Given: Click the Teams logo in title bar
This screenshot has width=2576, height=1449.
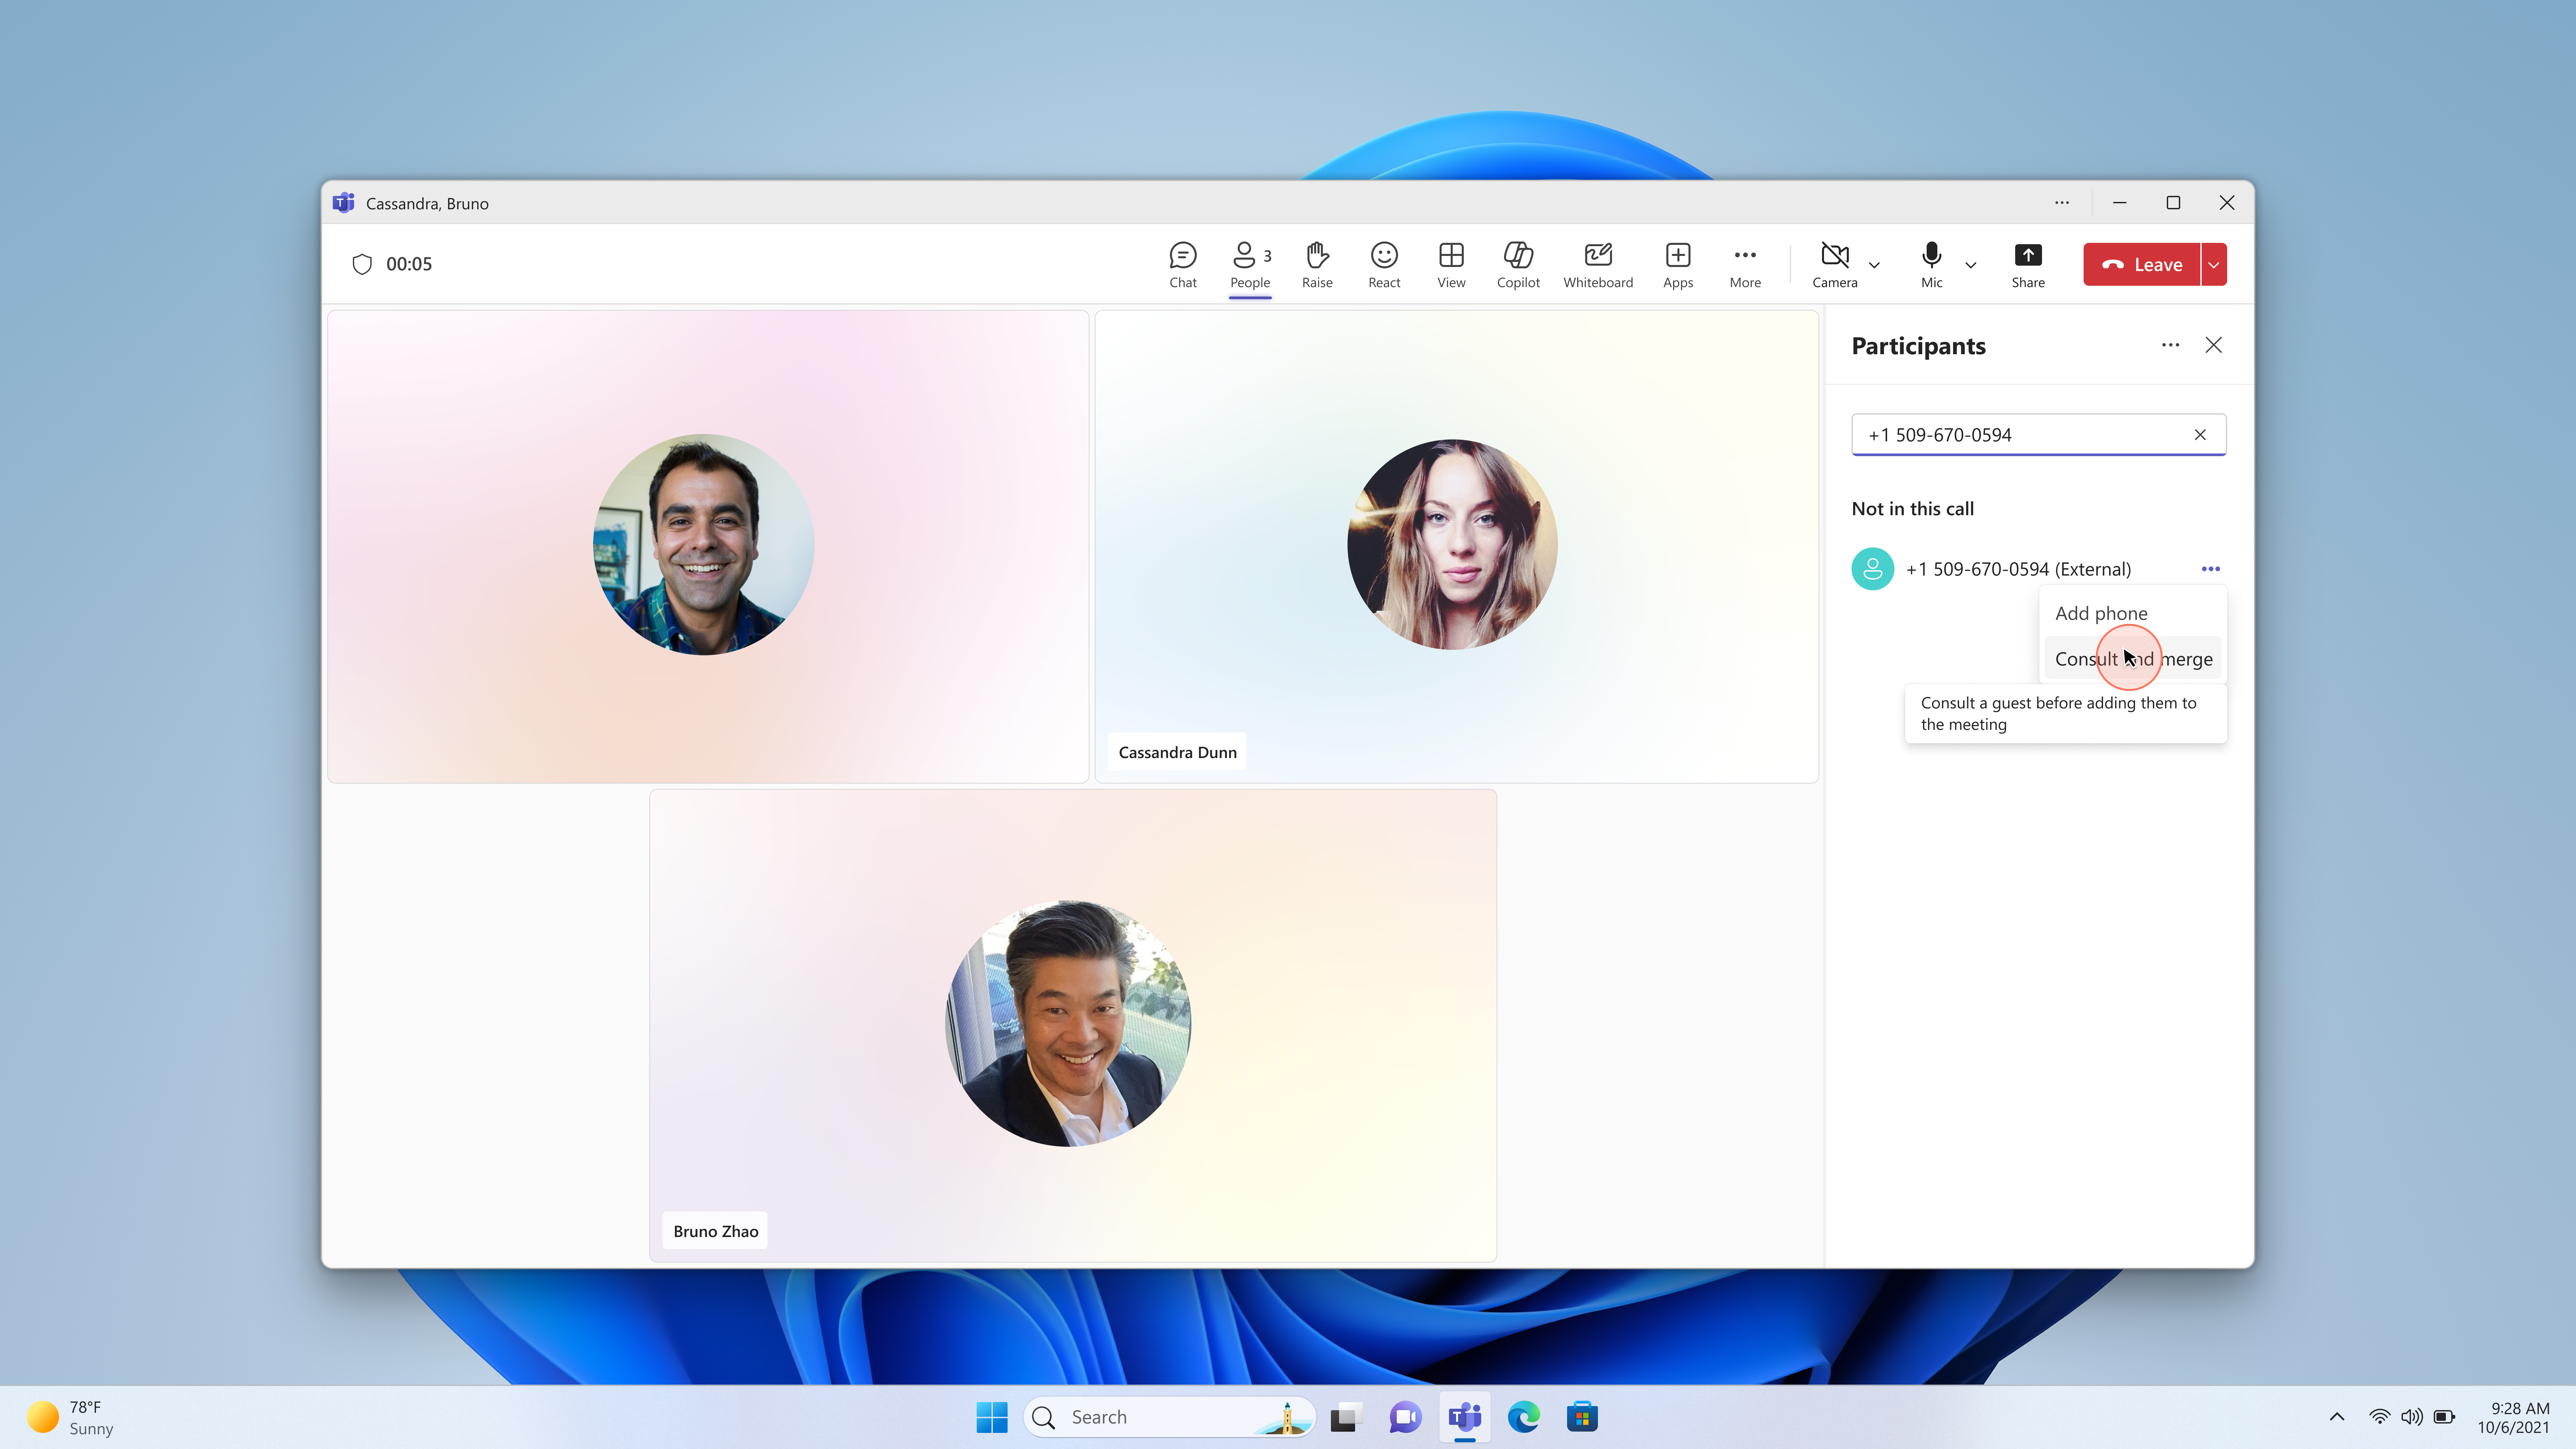Looking at the screenshot, I should tap(344, 203).
